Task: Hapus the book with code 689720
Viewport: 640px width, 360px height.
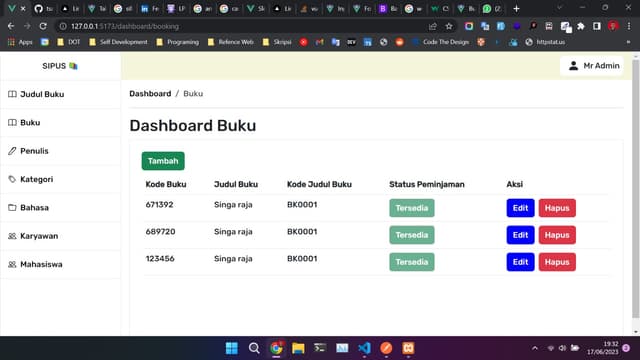Action: (557, 235)
